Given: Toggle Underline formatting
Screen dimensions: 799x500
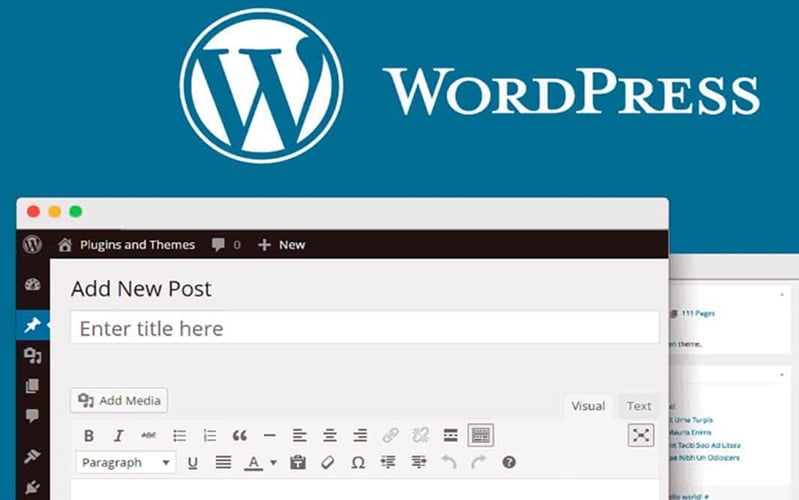Looking at the screenshot, I should pyautogui.click(x=193, y=463).
